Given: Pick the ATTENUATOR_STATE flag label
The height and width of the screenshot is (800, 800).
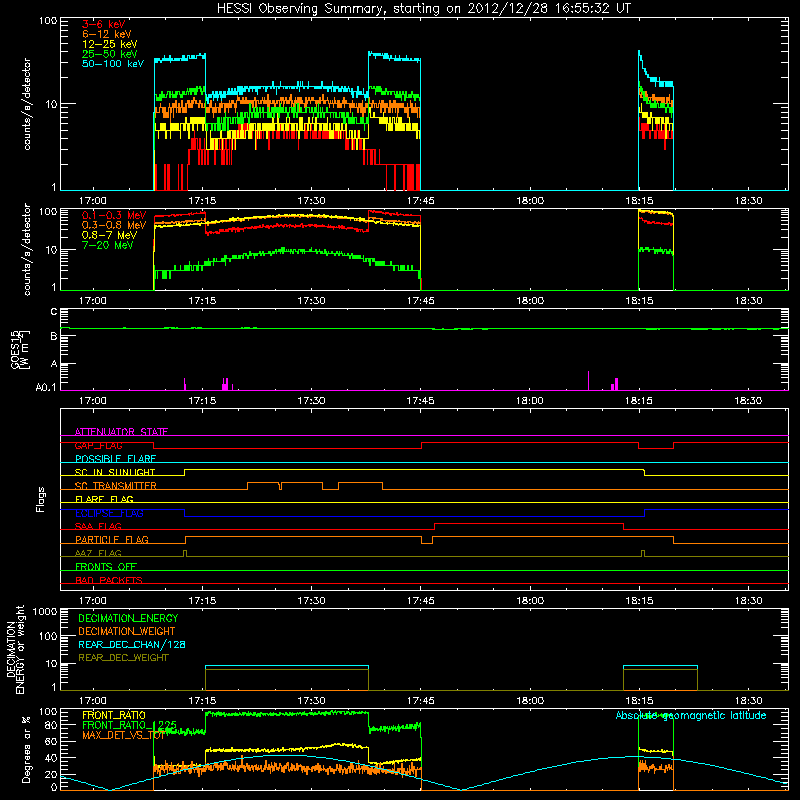Looking at the screenshot, I should [x=121, y=432].
